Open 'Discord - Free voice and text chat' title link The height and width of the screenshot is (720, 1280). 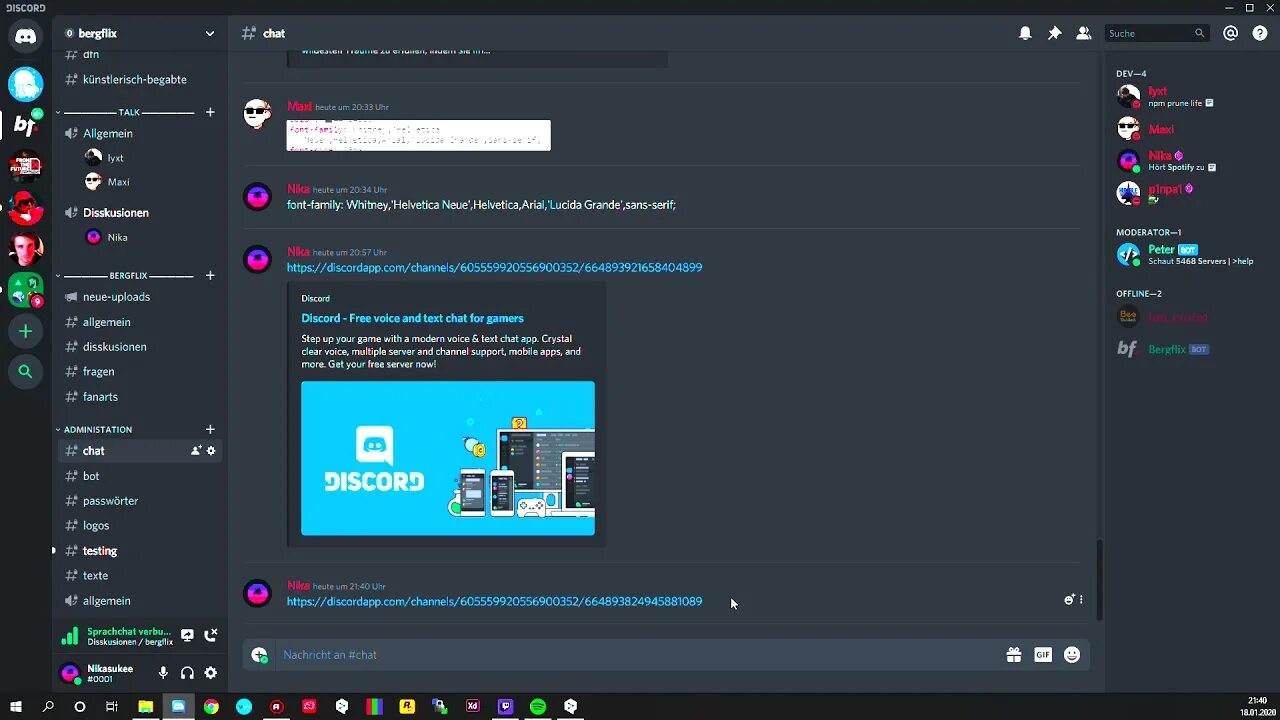point(412,318)
